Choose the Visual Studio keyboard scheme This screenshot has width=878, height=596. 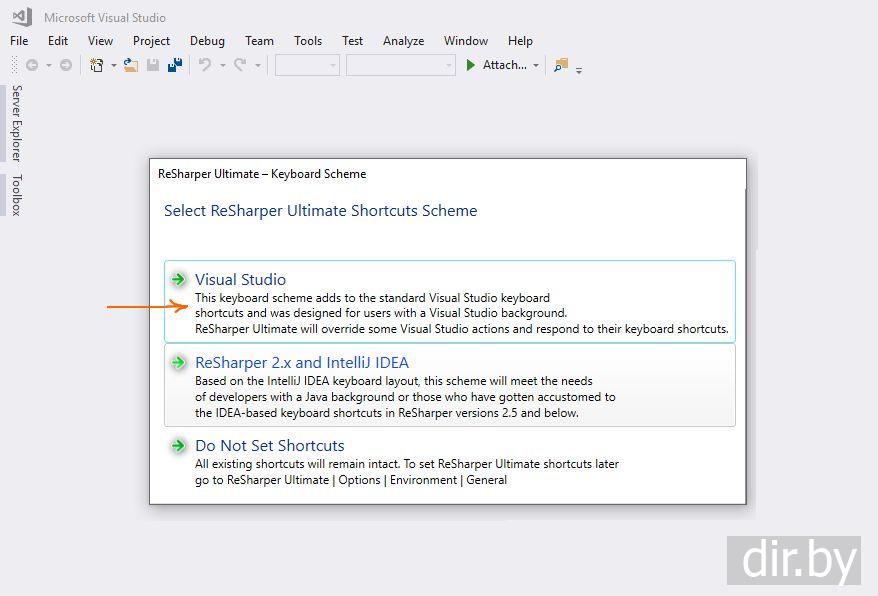[x=240, y=280]
